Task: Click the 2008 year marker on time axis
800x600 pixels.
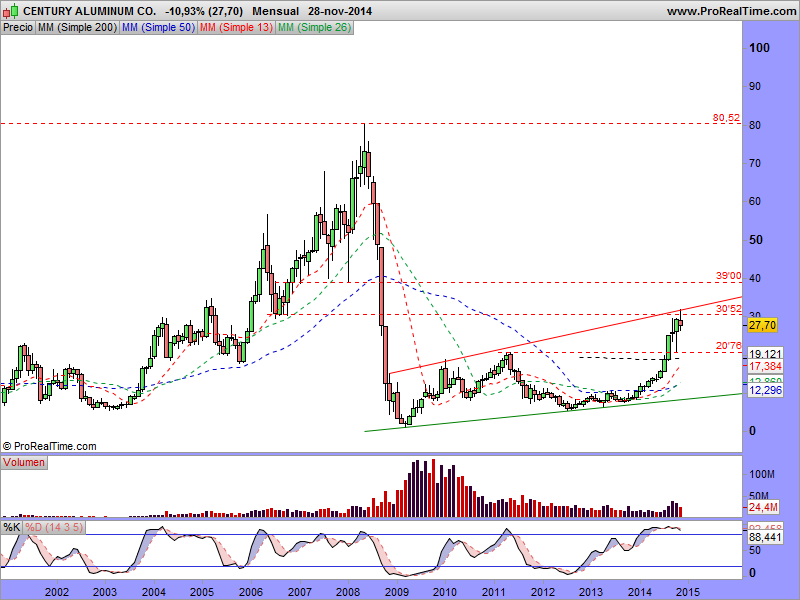Action: 347,592
